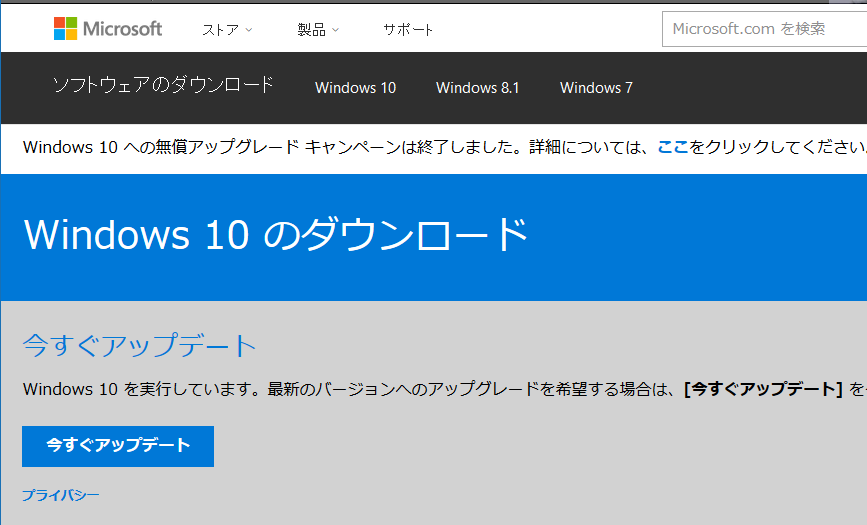This screenshot has width=867, height=525.
Task: Click the Windows 10 を実行しています description text
Action: (445, 389)
